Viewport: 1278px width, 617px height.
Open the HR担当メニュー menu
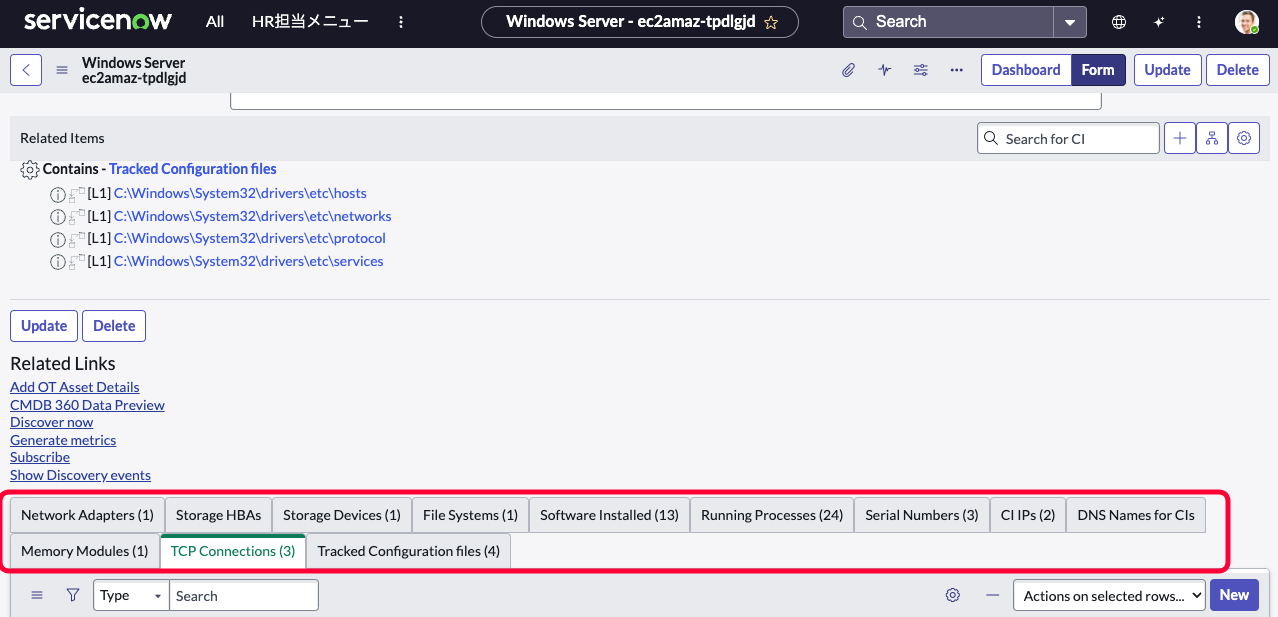click(310, 22)
